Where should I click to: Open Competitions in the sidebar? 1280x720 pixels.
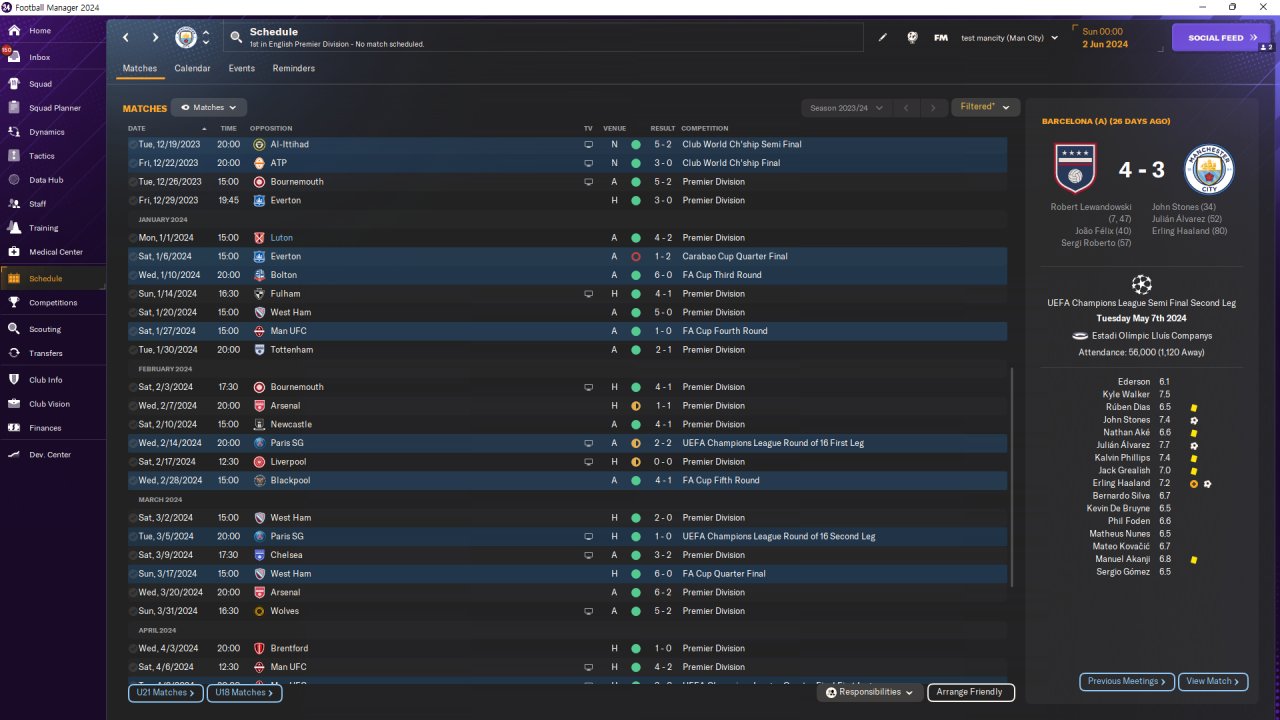tap(52, 303)
